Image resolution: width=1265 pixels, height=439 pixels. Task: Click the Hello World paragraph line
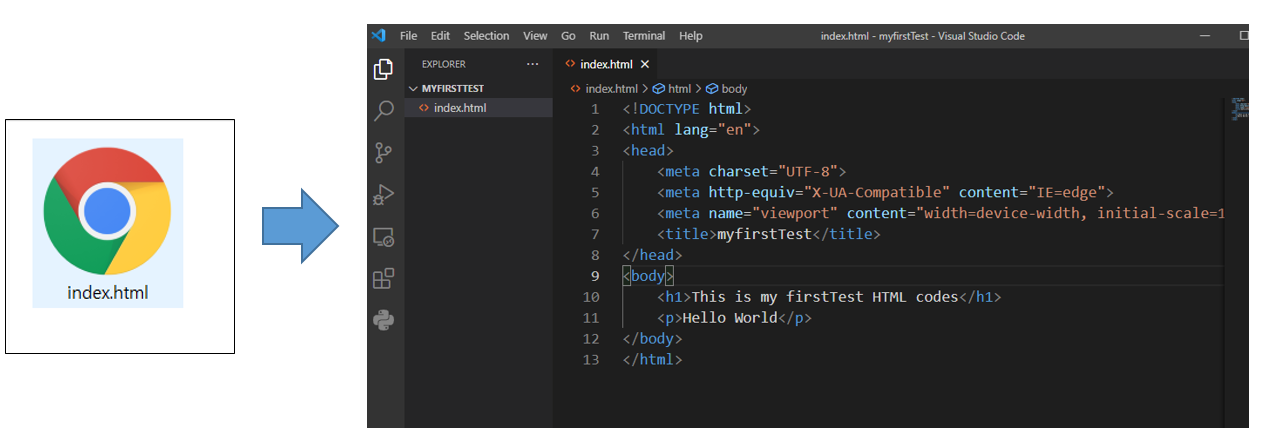[x=735, y=318]
